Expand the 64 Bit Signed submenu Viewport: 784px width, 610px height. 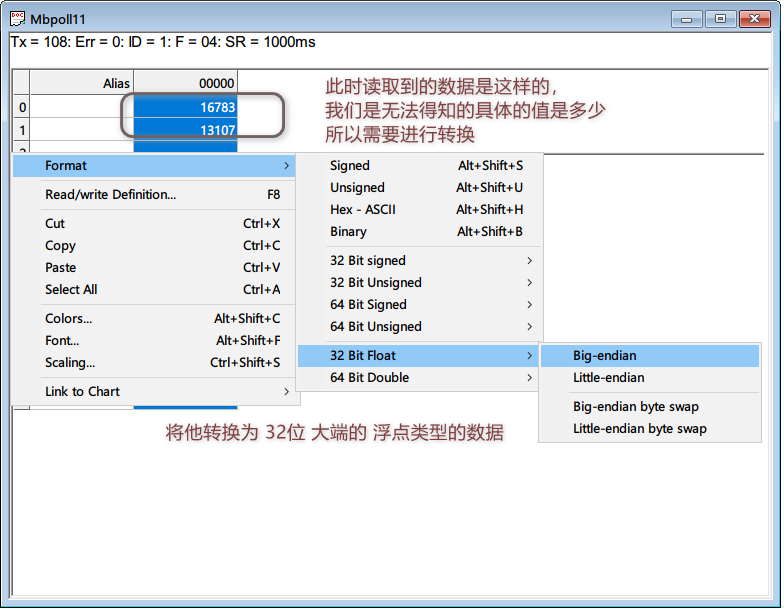(419, 304)
